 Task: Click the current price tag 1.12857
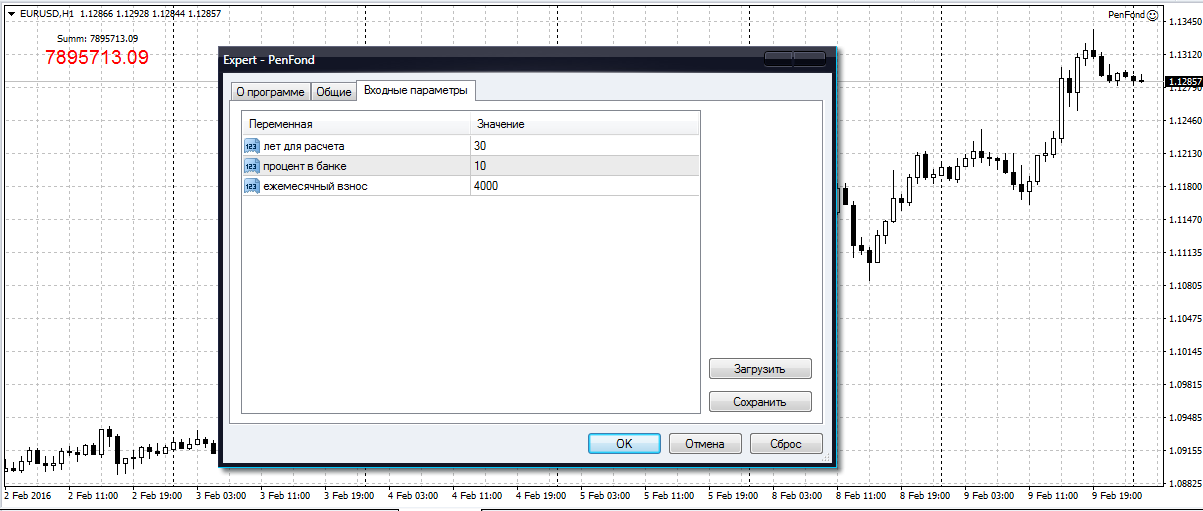point(1184,82)
